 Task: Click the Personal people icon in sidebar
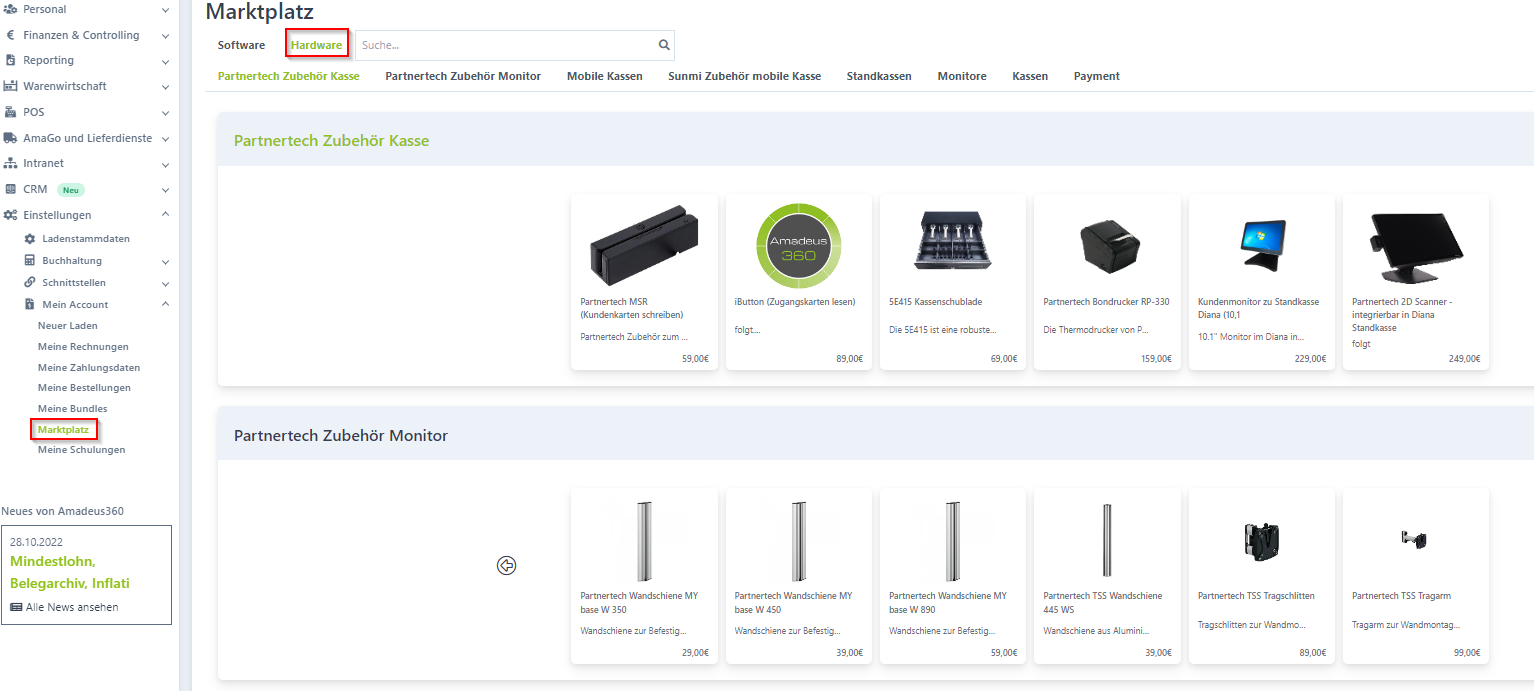[x=11, y=9]
